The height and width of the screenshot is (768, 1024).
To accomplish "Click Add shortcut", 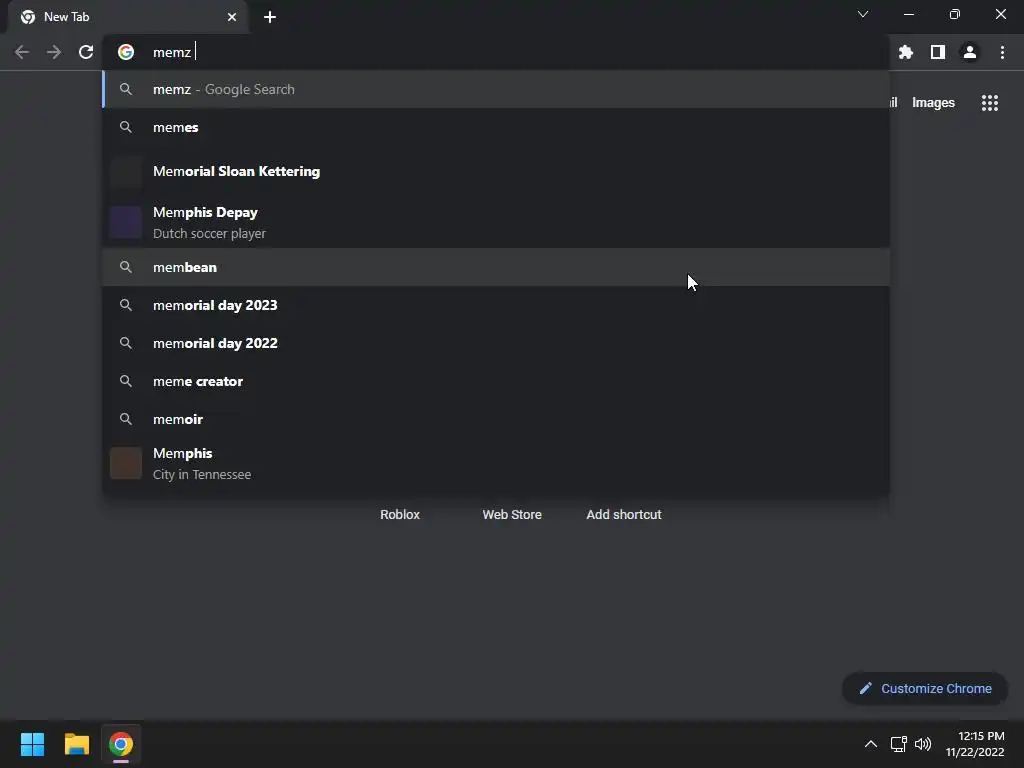I will 624,515.
